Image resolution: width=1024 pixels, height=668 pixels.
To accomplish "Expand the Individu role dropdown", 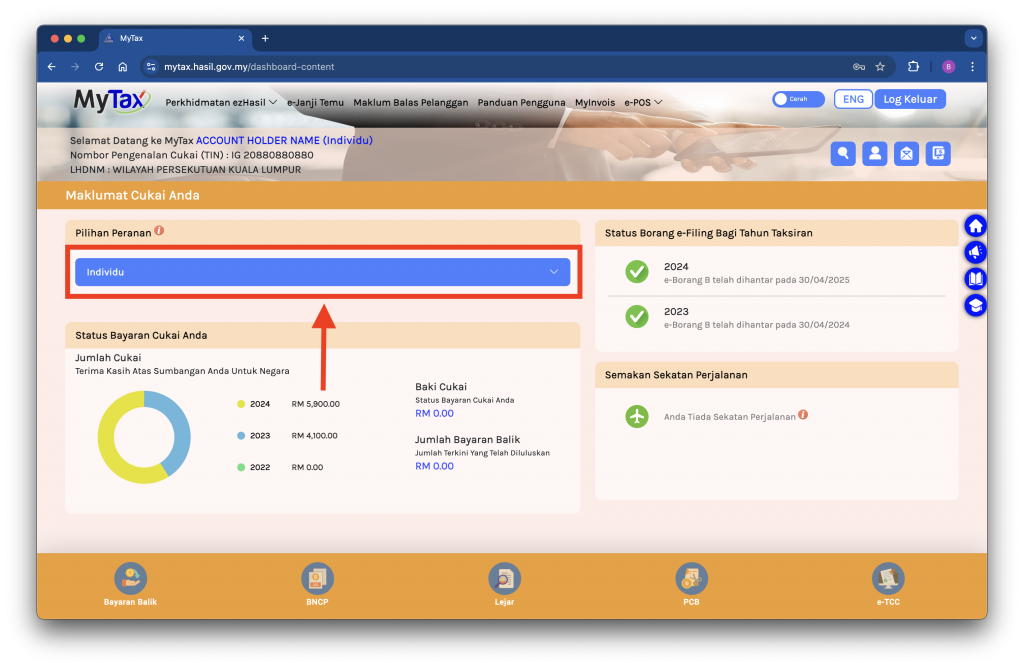I will pos(322,272).
